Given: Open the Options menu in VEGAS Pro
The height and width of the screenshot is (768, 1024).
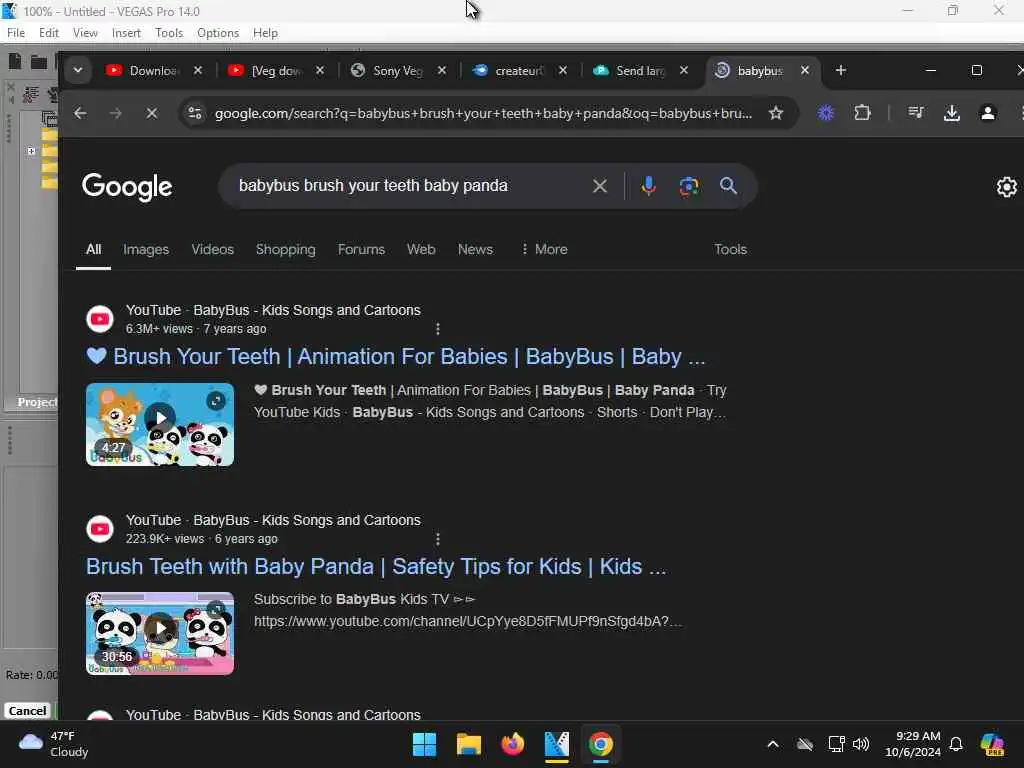Looking at the screenshot, I should click(217, 33).
